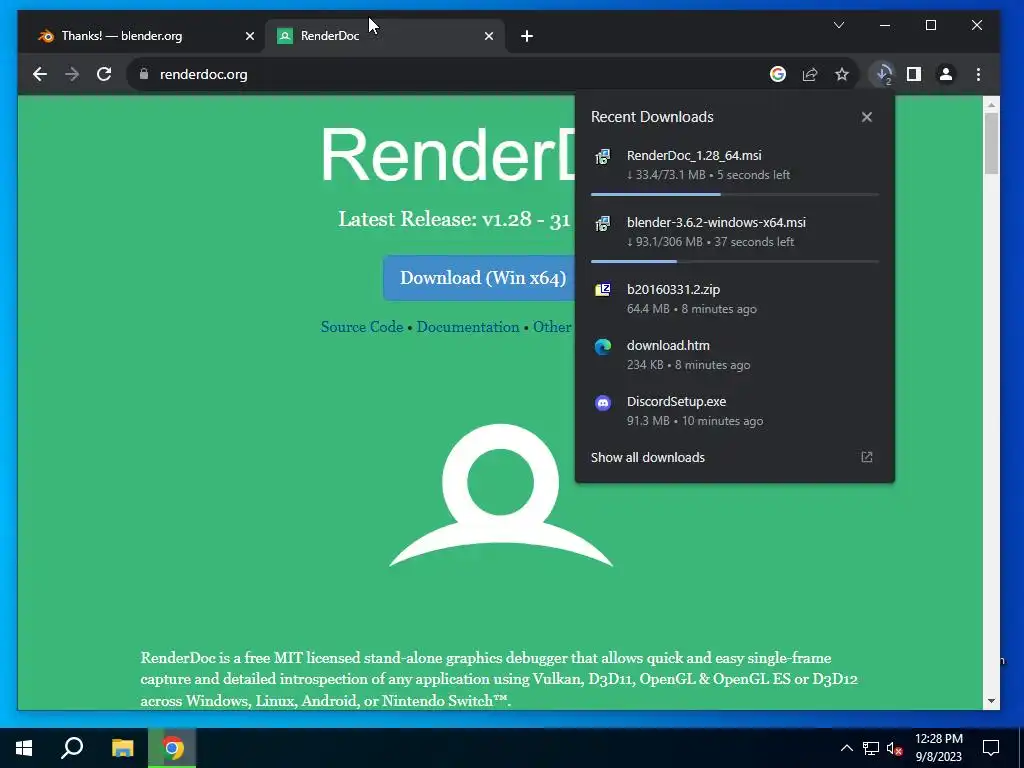Viewport: 1024px width, 768px height.
Task: Click the Latest Release v1.28 text
Action: 455,219
